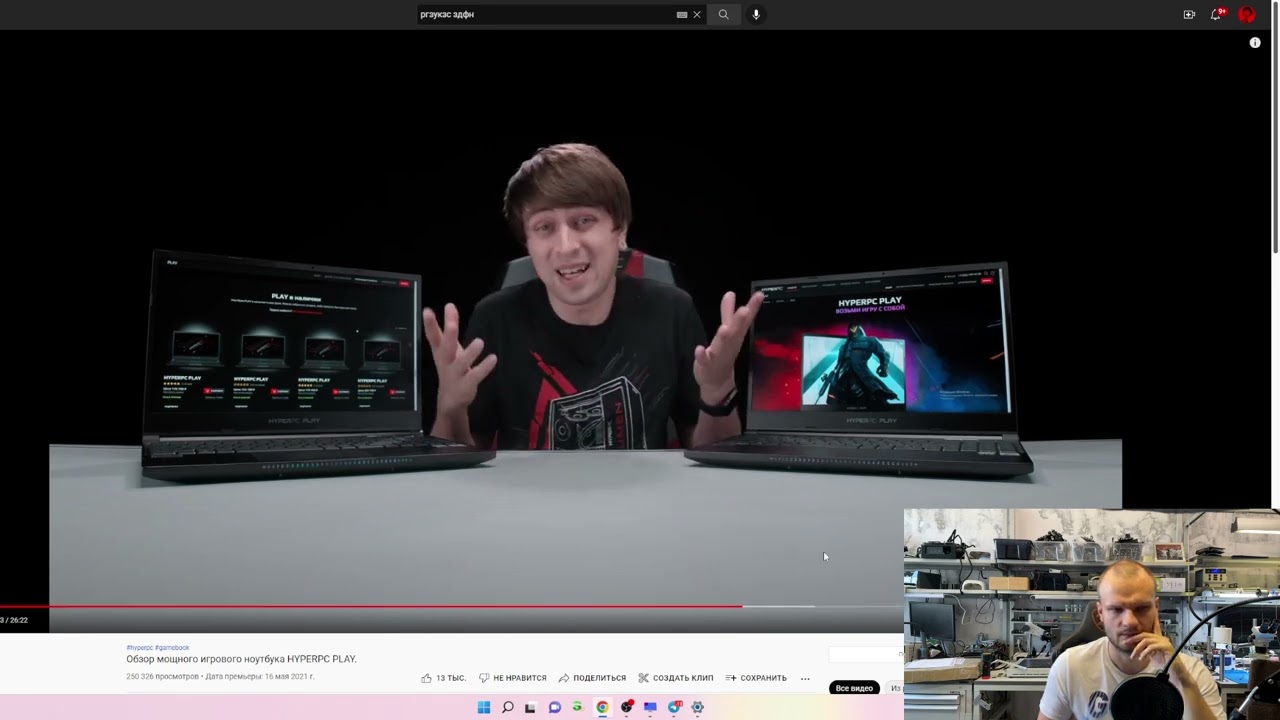Open the СОХРАНИТЬ playlist menu
The width and height of the screenshot is (1280, 720).
pos(756,678)
